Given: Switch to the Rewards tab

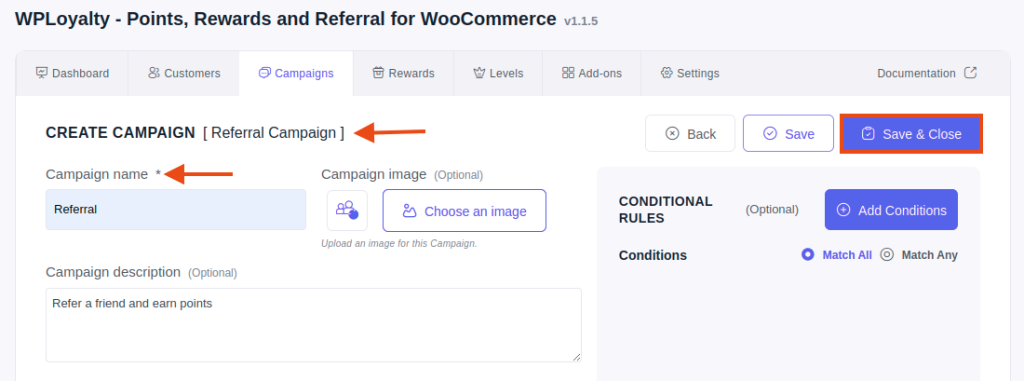Looking at the screenshot, I should (x=403, y=73).
